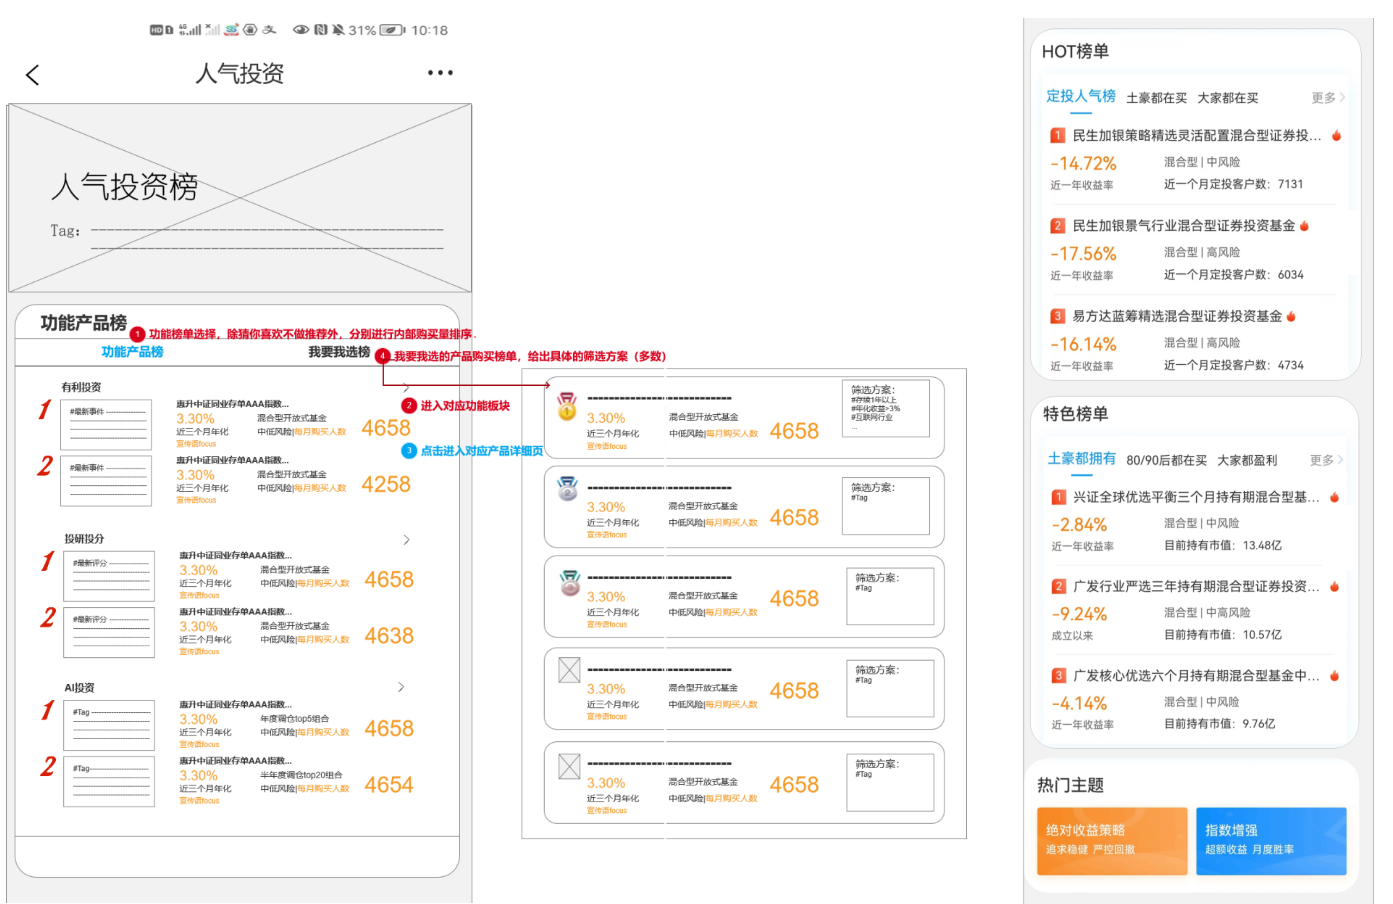Tap the battery icon in status bar
The width and height of the screenshot is (1393, 904).
(x=392, y=30)
